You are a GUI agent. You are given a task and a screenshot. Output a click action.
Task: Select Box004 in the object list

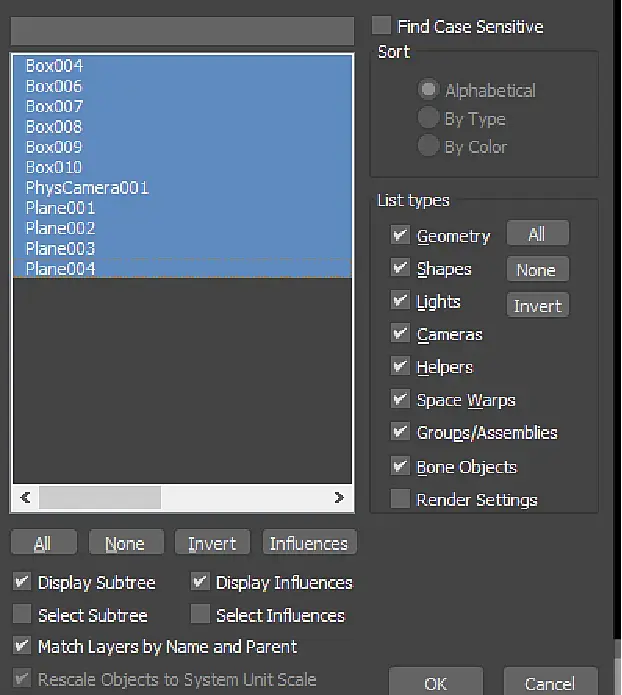click(55, 66)
